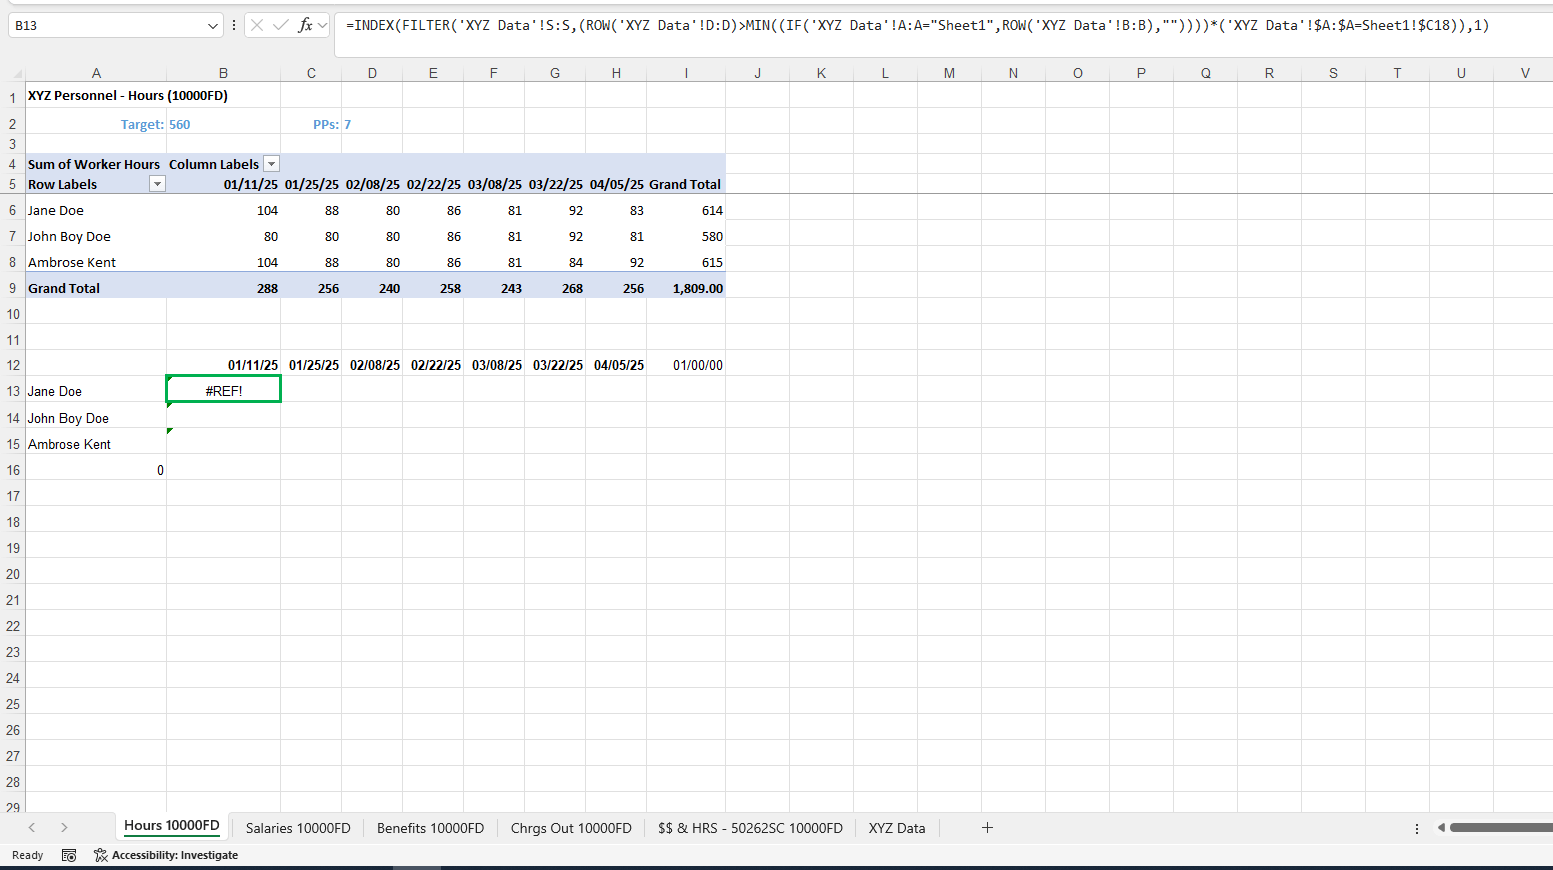Add a new sheet with plus icon

click(x=987, y=827)
